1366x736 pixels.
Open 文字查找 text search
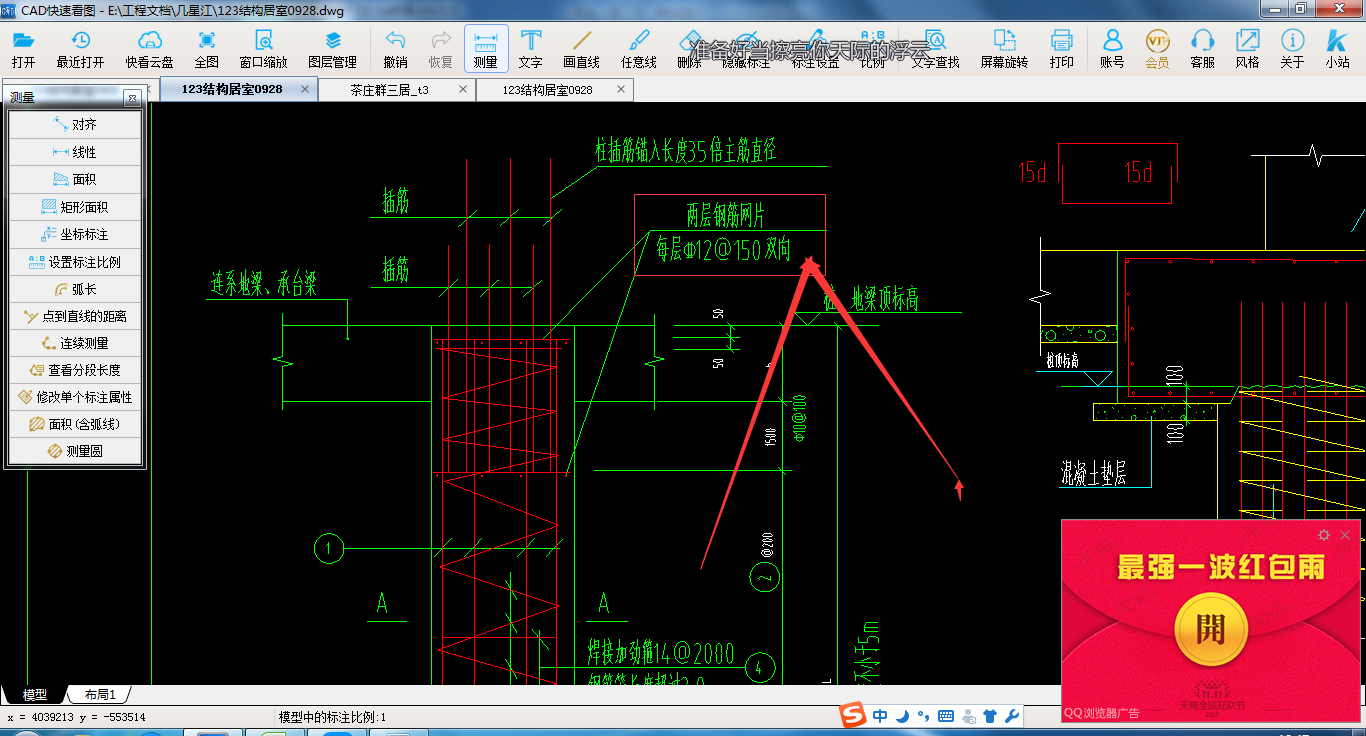(935, 48)
